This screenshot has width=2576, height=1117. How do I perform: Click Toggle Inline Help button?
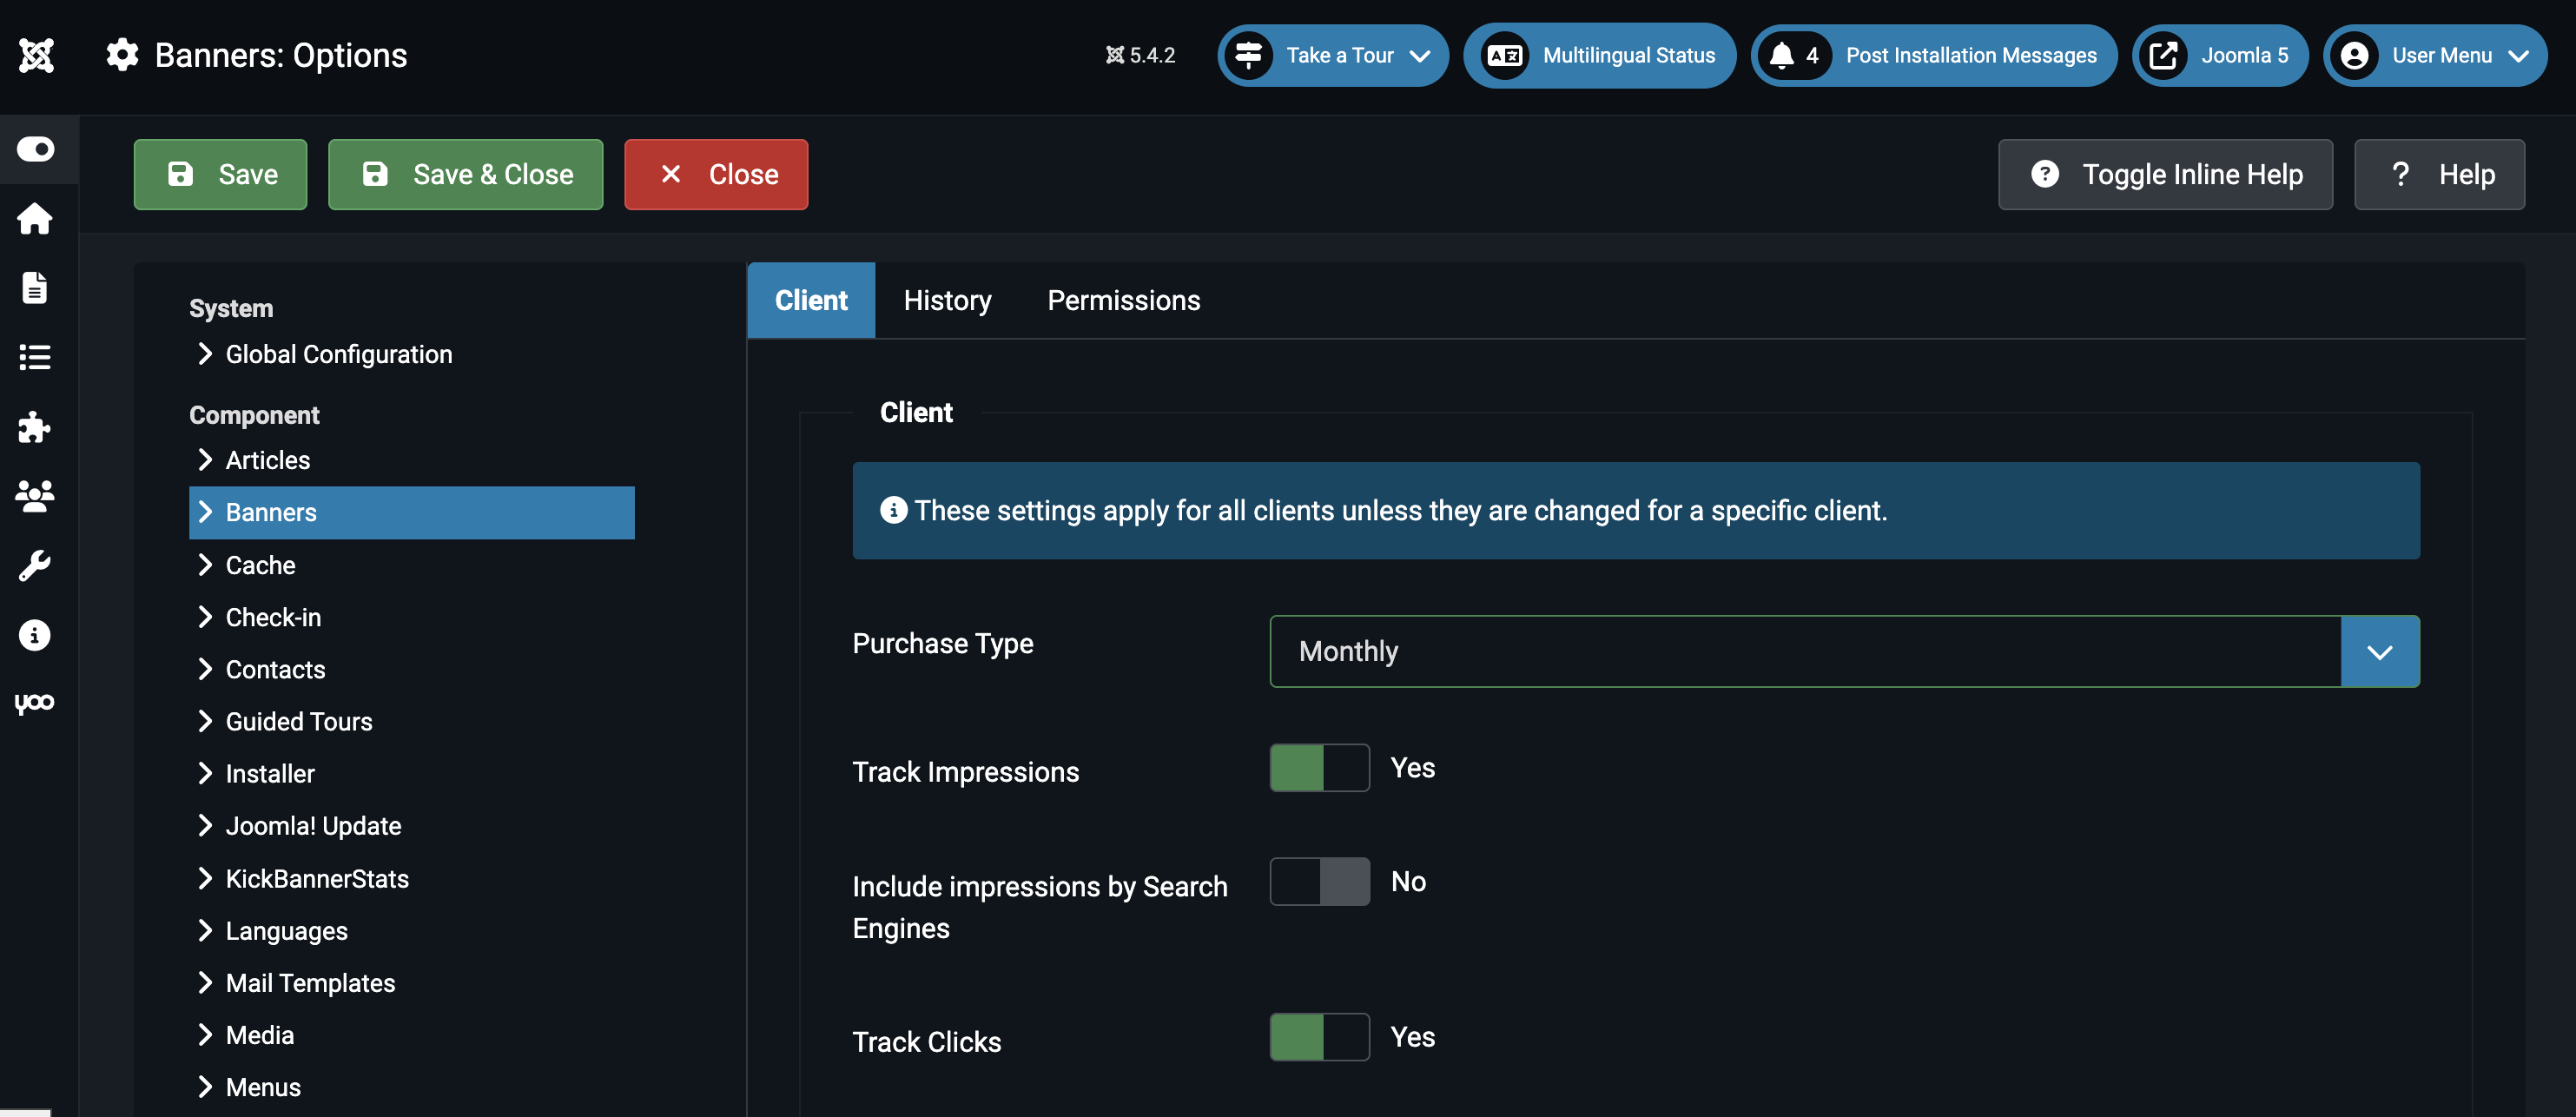[2165, 175]
